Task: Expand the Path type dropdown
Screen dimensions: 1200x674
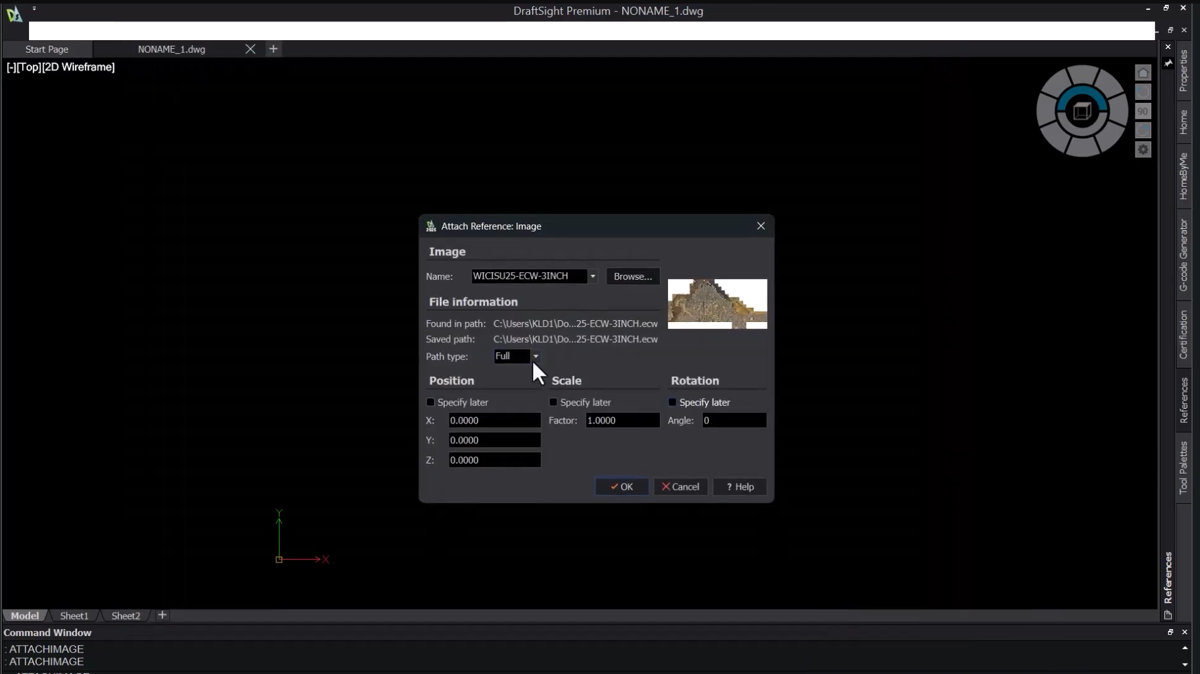Action: (535, 357)
